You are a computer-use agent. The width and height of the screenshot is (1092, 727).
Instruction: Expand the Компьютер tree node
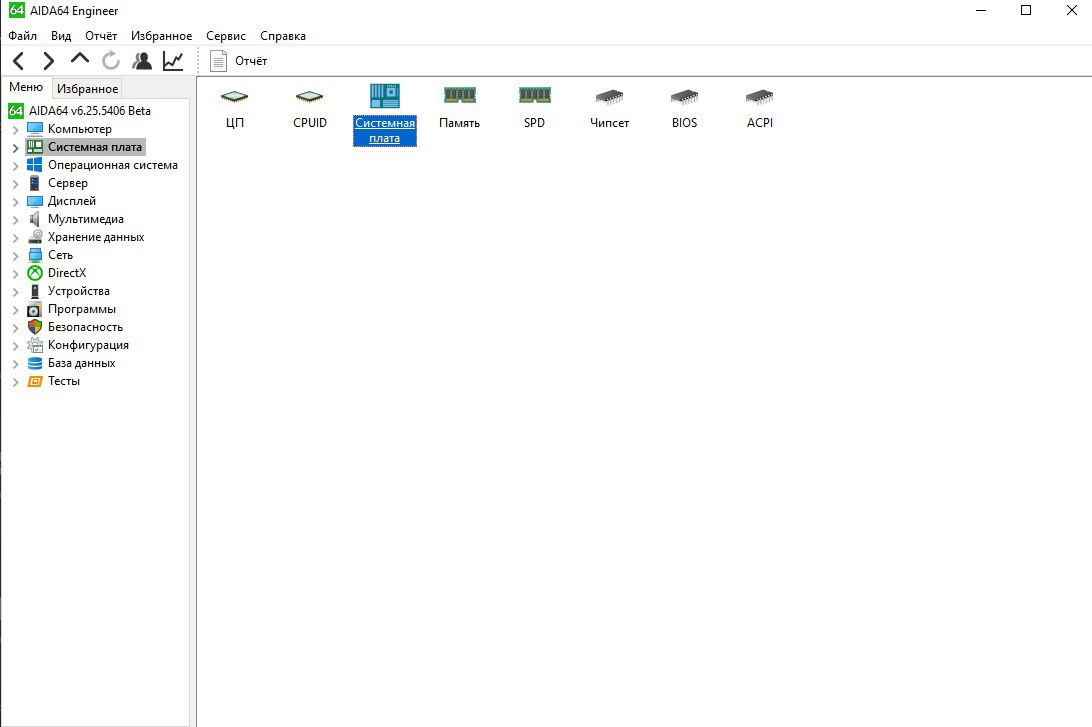pos(15,130)
